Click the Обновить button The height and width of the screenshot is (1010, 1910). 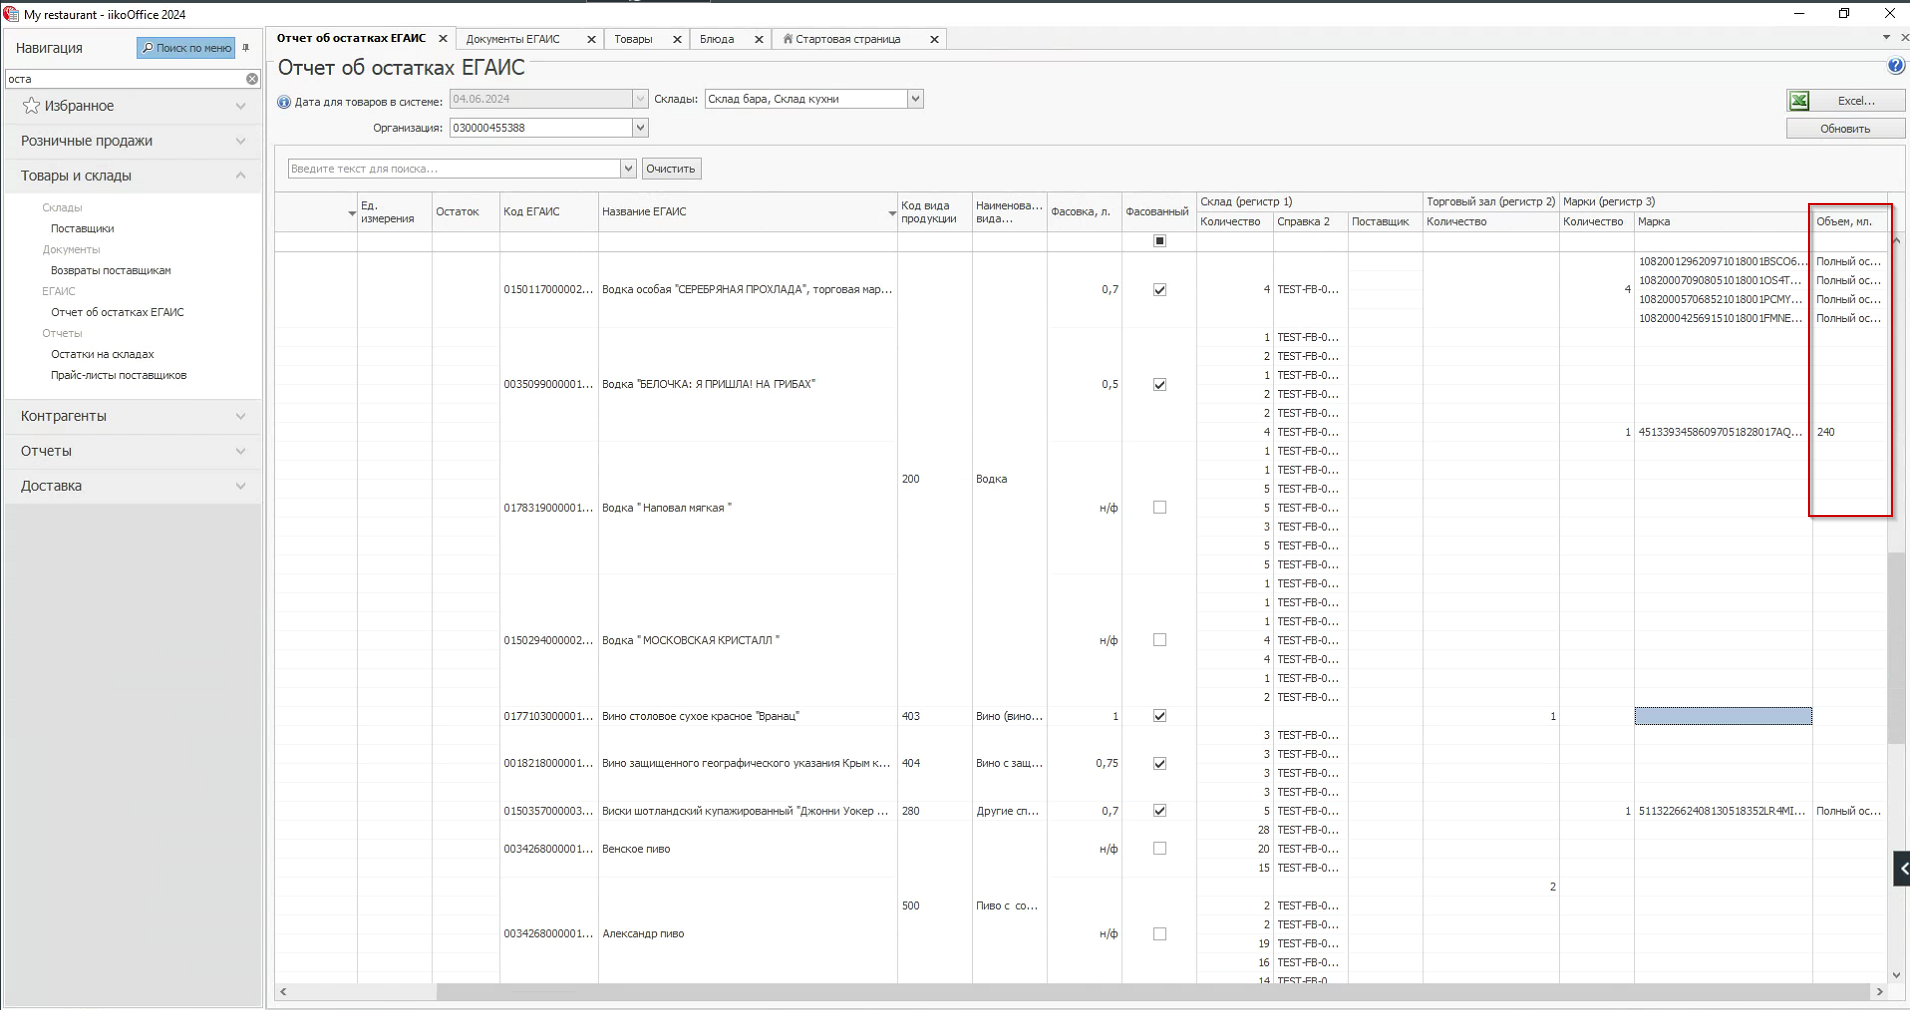(1845, 128)
